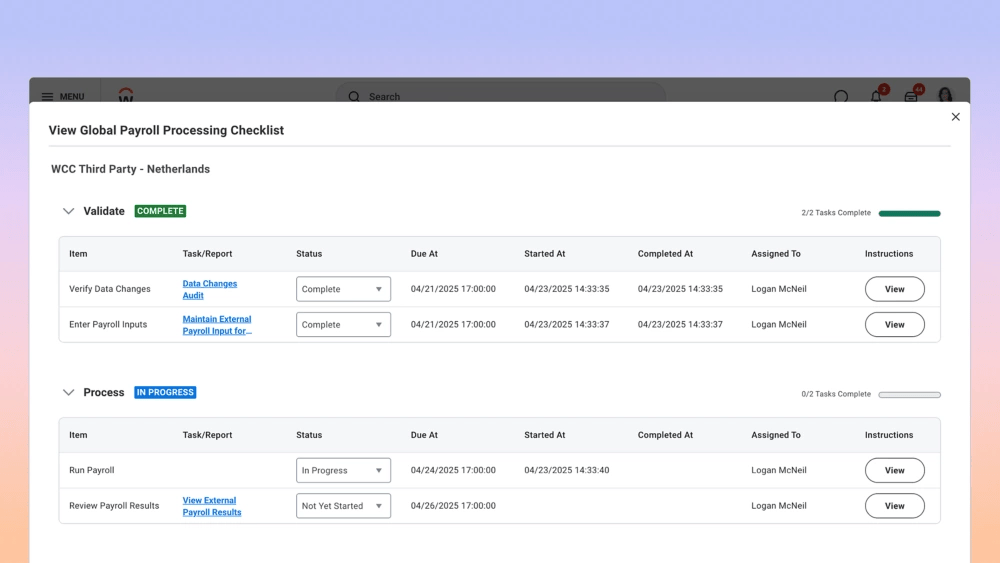
Task: Click 'WCC Third Party - Netherlands' heading
Action: coord(130,169)
